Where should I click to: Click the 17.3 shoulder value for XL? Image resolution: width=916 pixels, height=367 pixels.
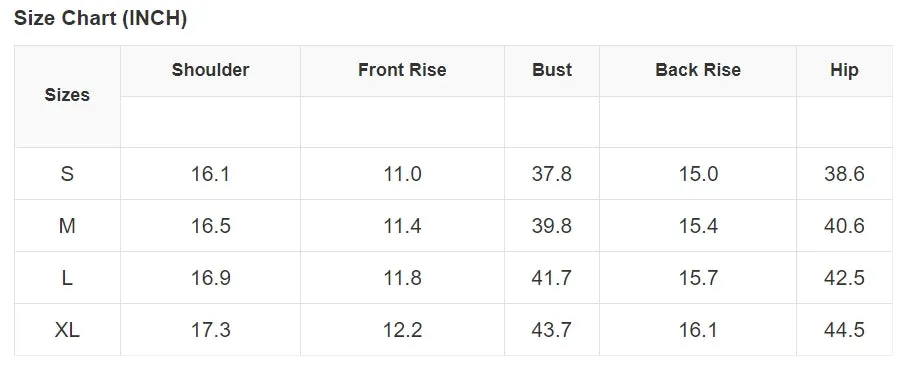coord(210,330)
